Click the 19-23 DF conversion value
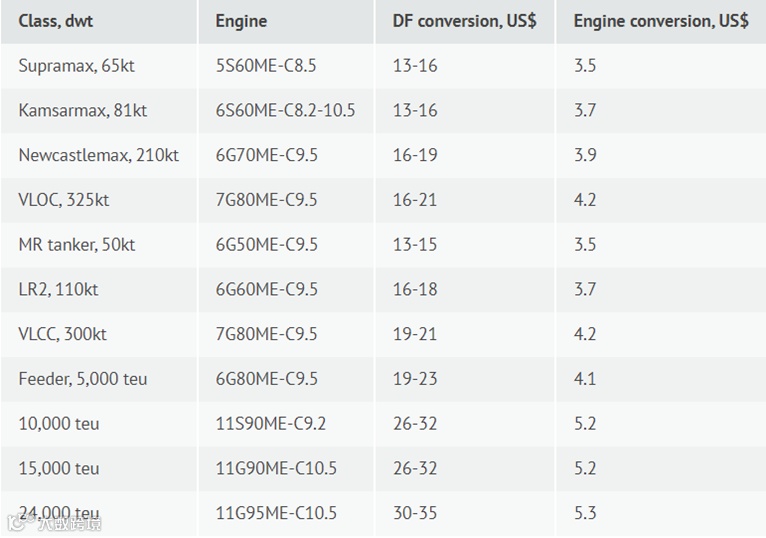766x538 pixels. [414, 379]
